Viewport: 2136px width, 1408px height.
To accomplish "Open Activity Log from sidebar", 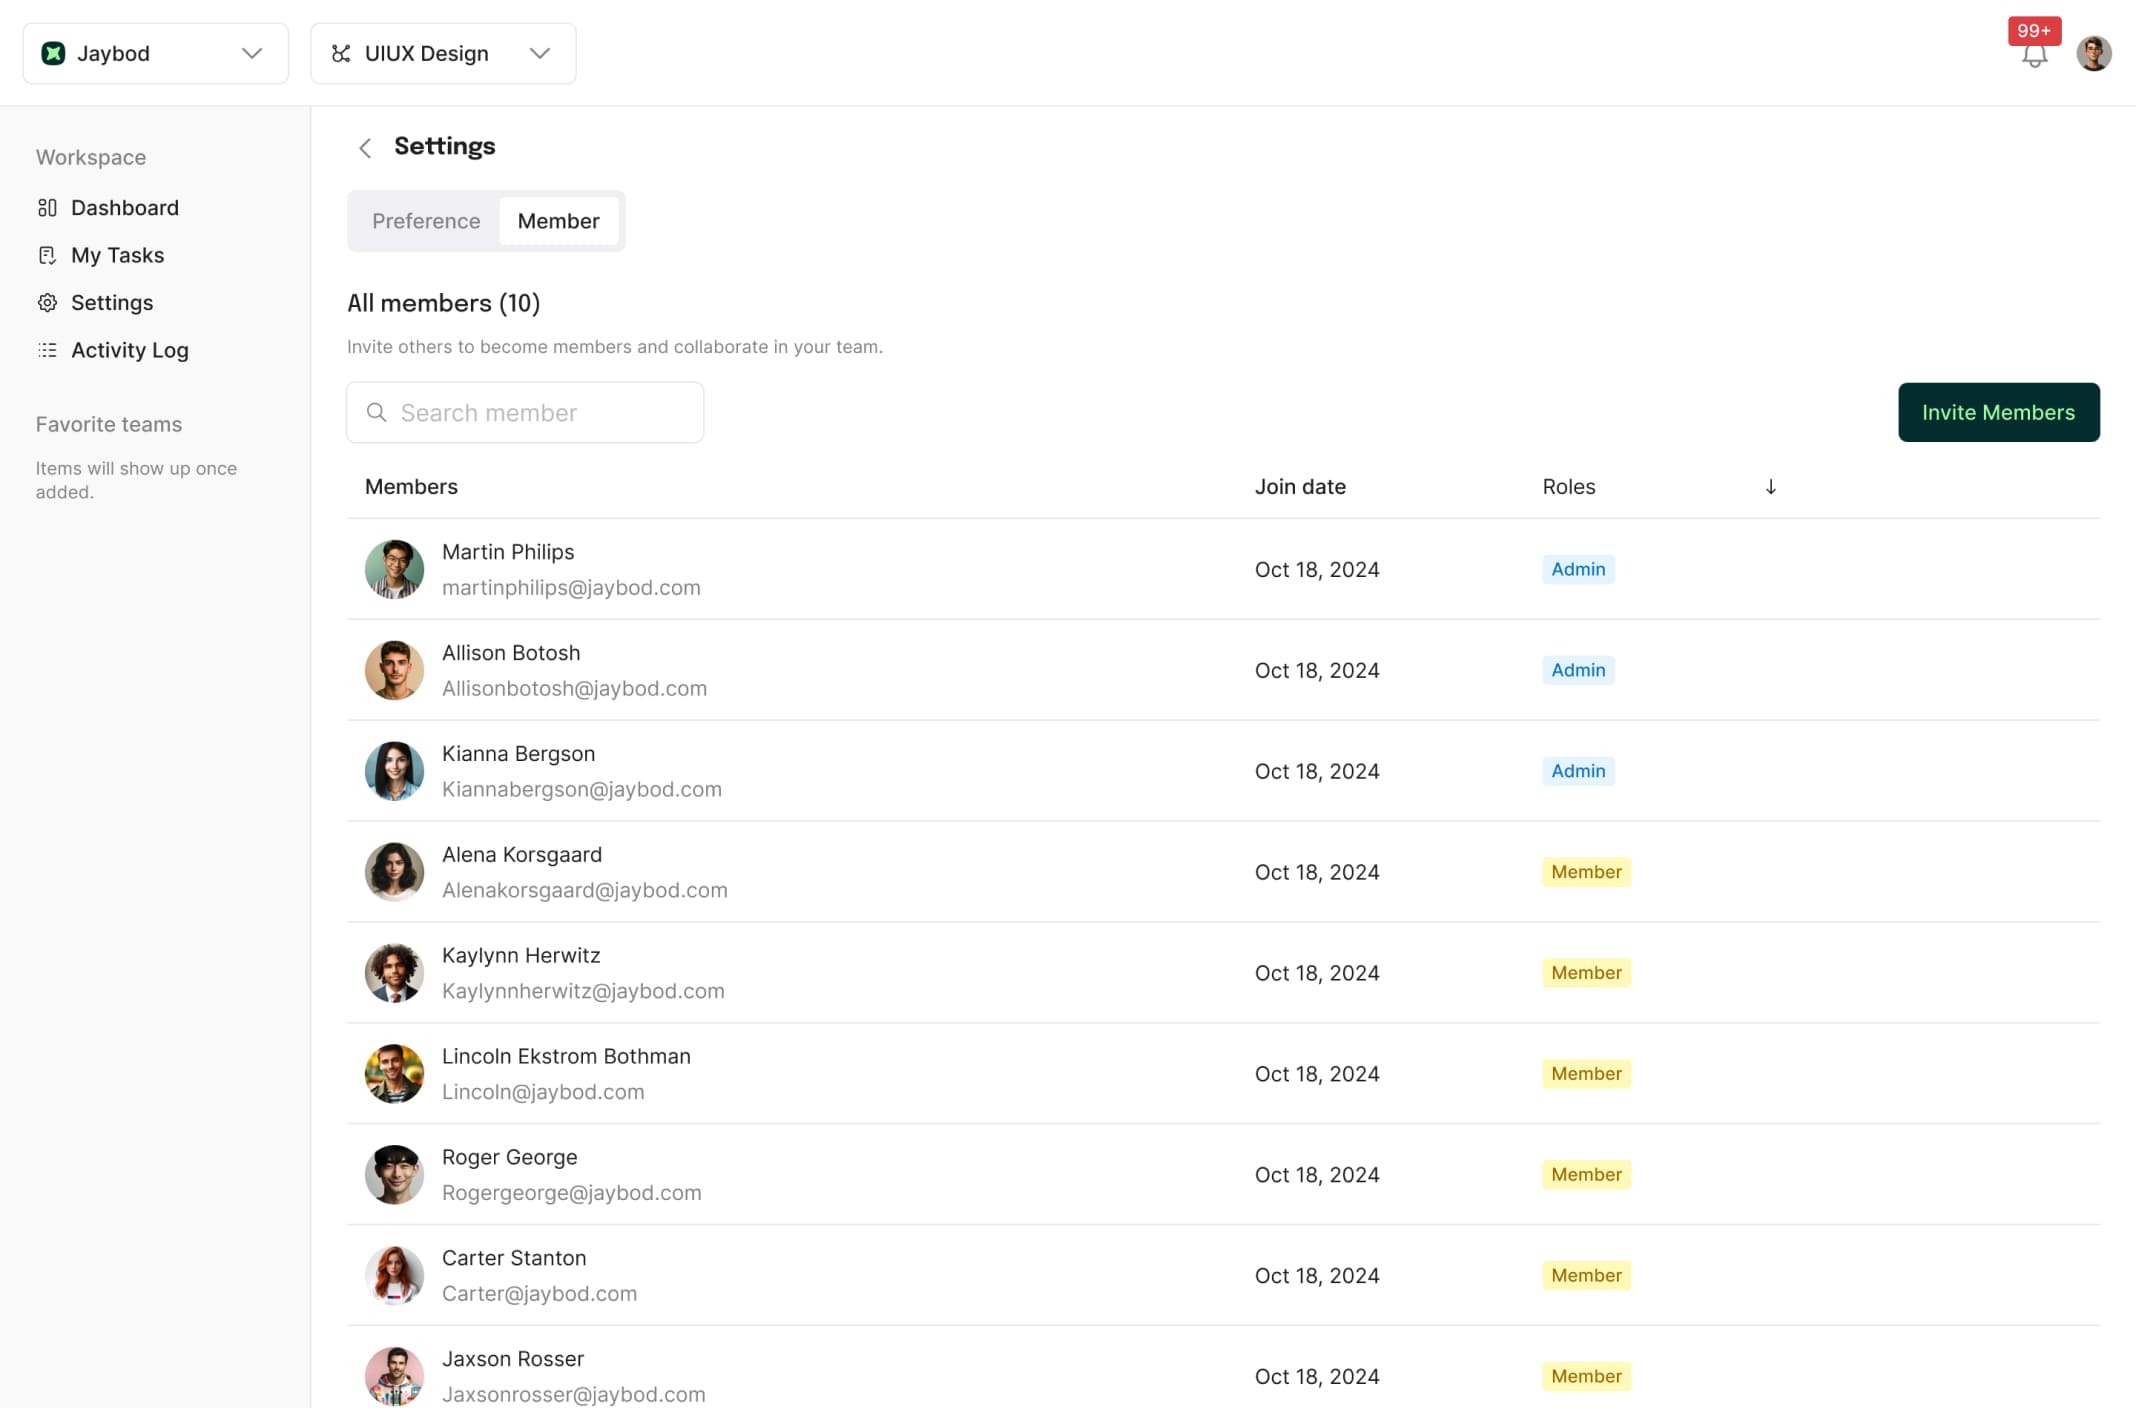I will (129, 350).
